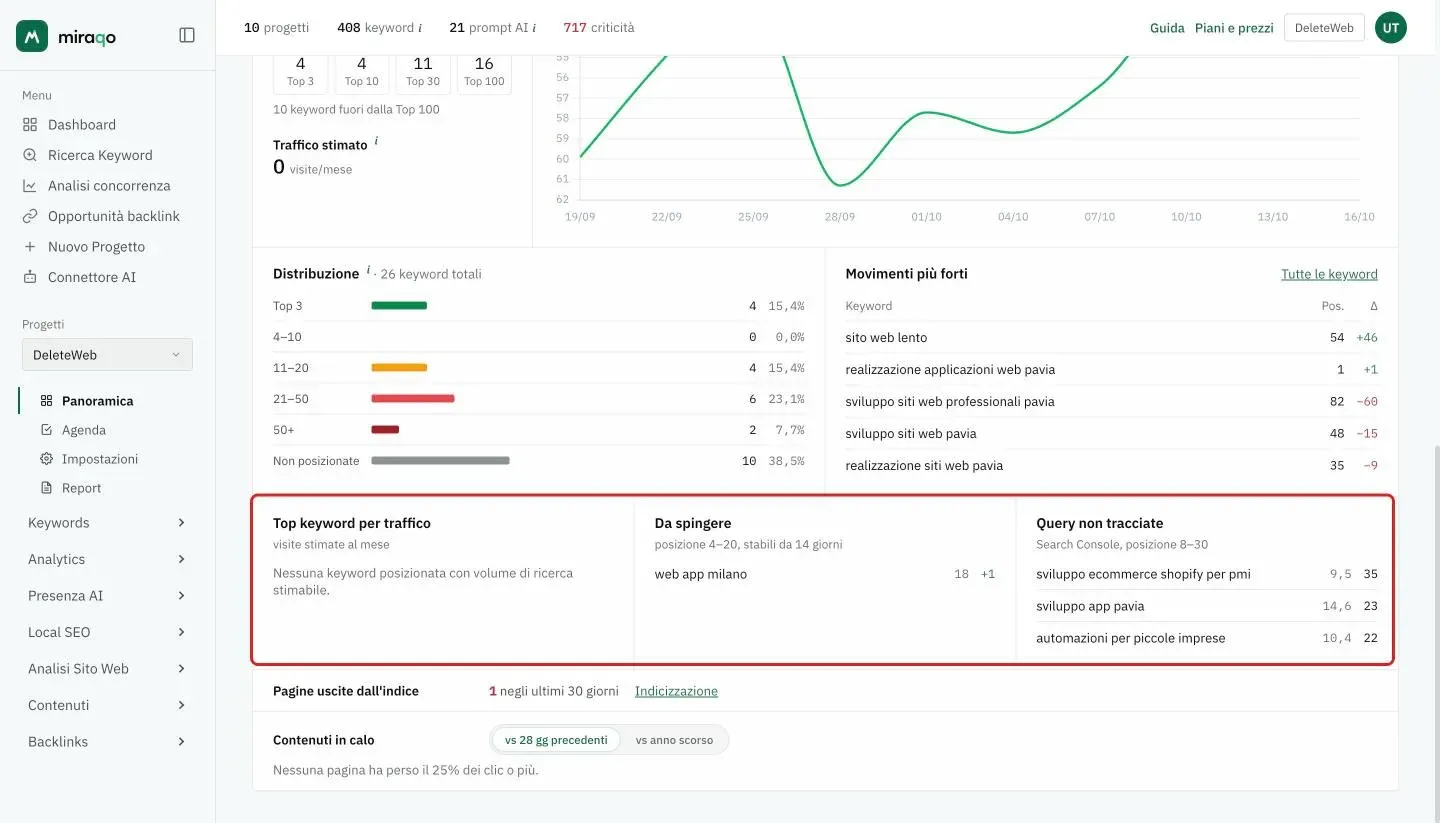Click 'web app milano' in Da spingere
Screen dimensions: 1440x823
pos(701,574)
